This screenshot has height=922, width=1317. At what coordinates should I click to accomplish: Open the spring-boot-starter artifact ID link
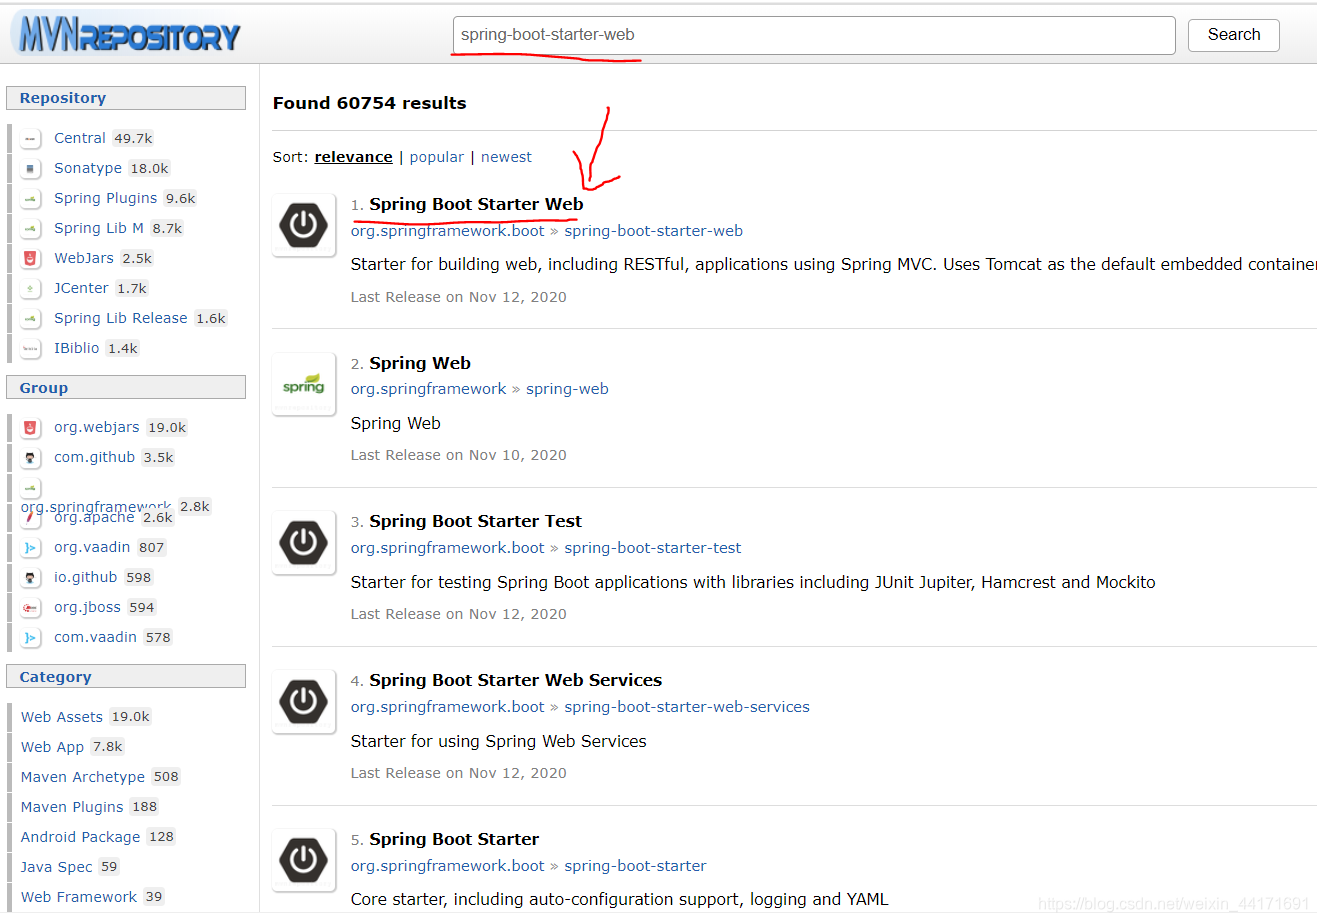(635, 866)
